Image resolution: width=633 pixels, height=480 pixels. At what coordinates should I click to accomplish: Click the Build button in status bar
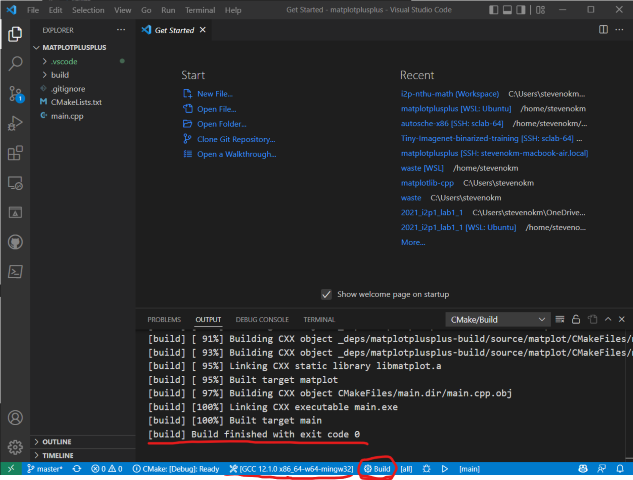click(x=377, y=469)
